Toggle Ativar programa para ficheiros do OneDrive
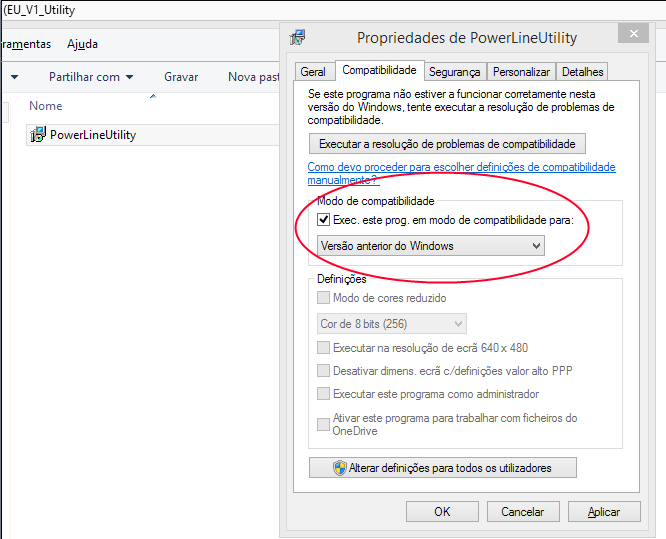 click(324, 424)
